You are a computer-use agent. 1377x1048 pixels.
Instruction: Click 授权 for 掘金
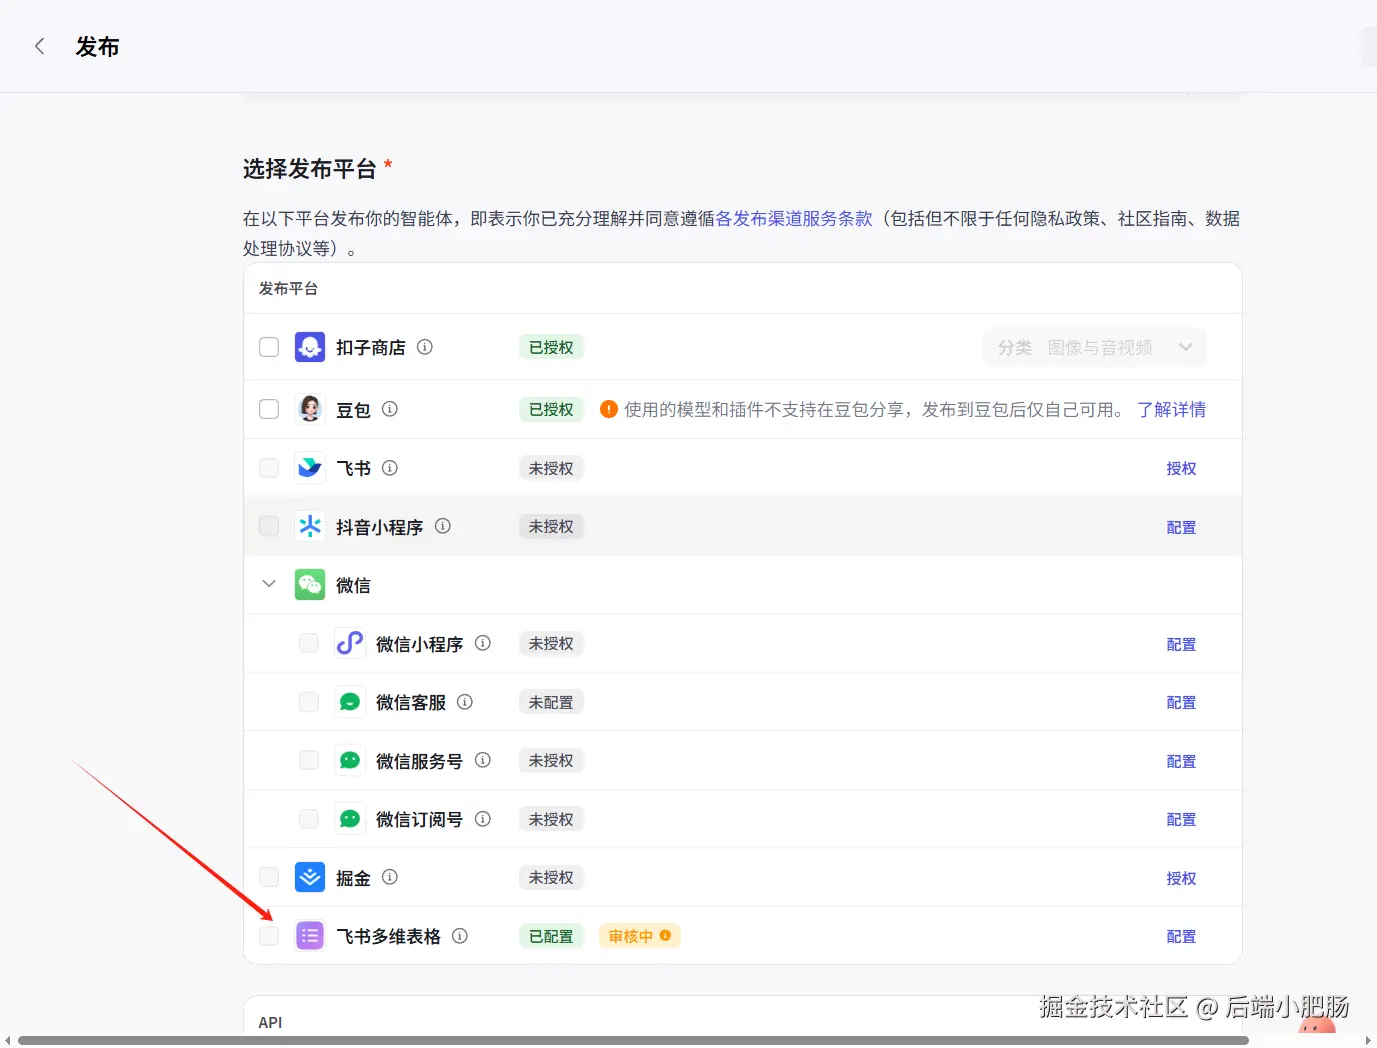pyautogui.click(x=1181, y=878)
